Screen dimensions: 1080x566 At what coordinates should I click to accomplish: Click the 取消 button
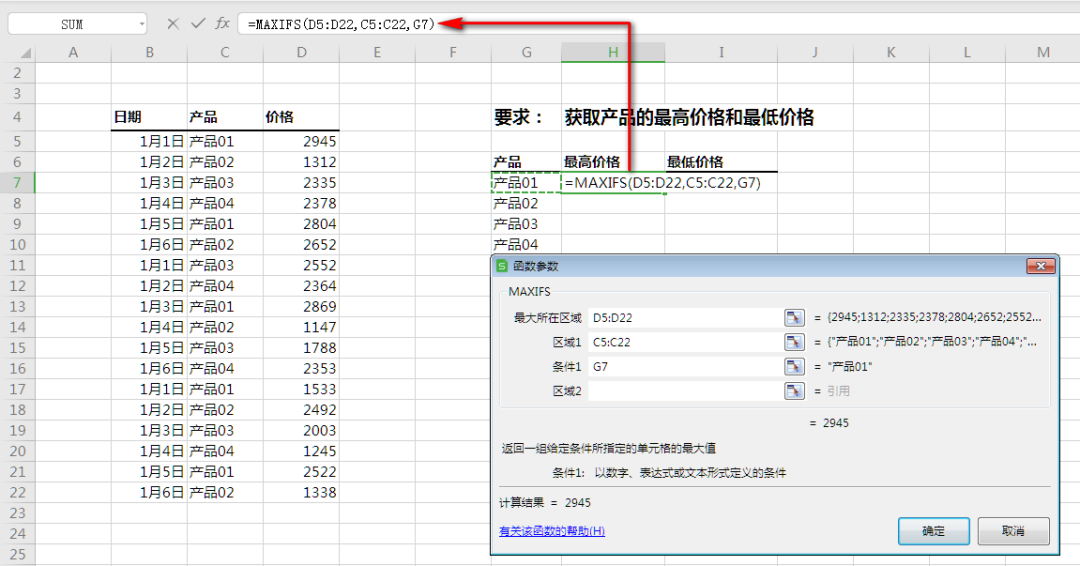point(1013,531)
